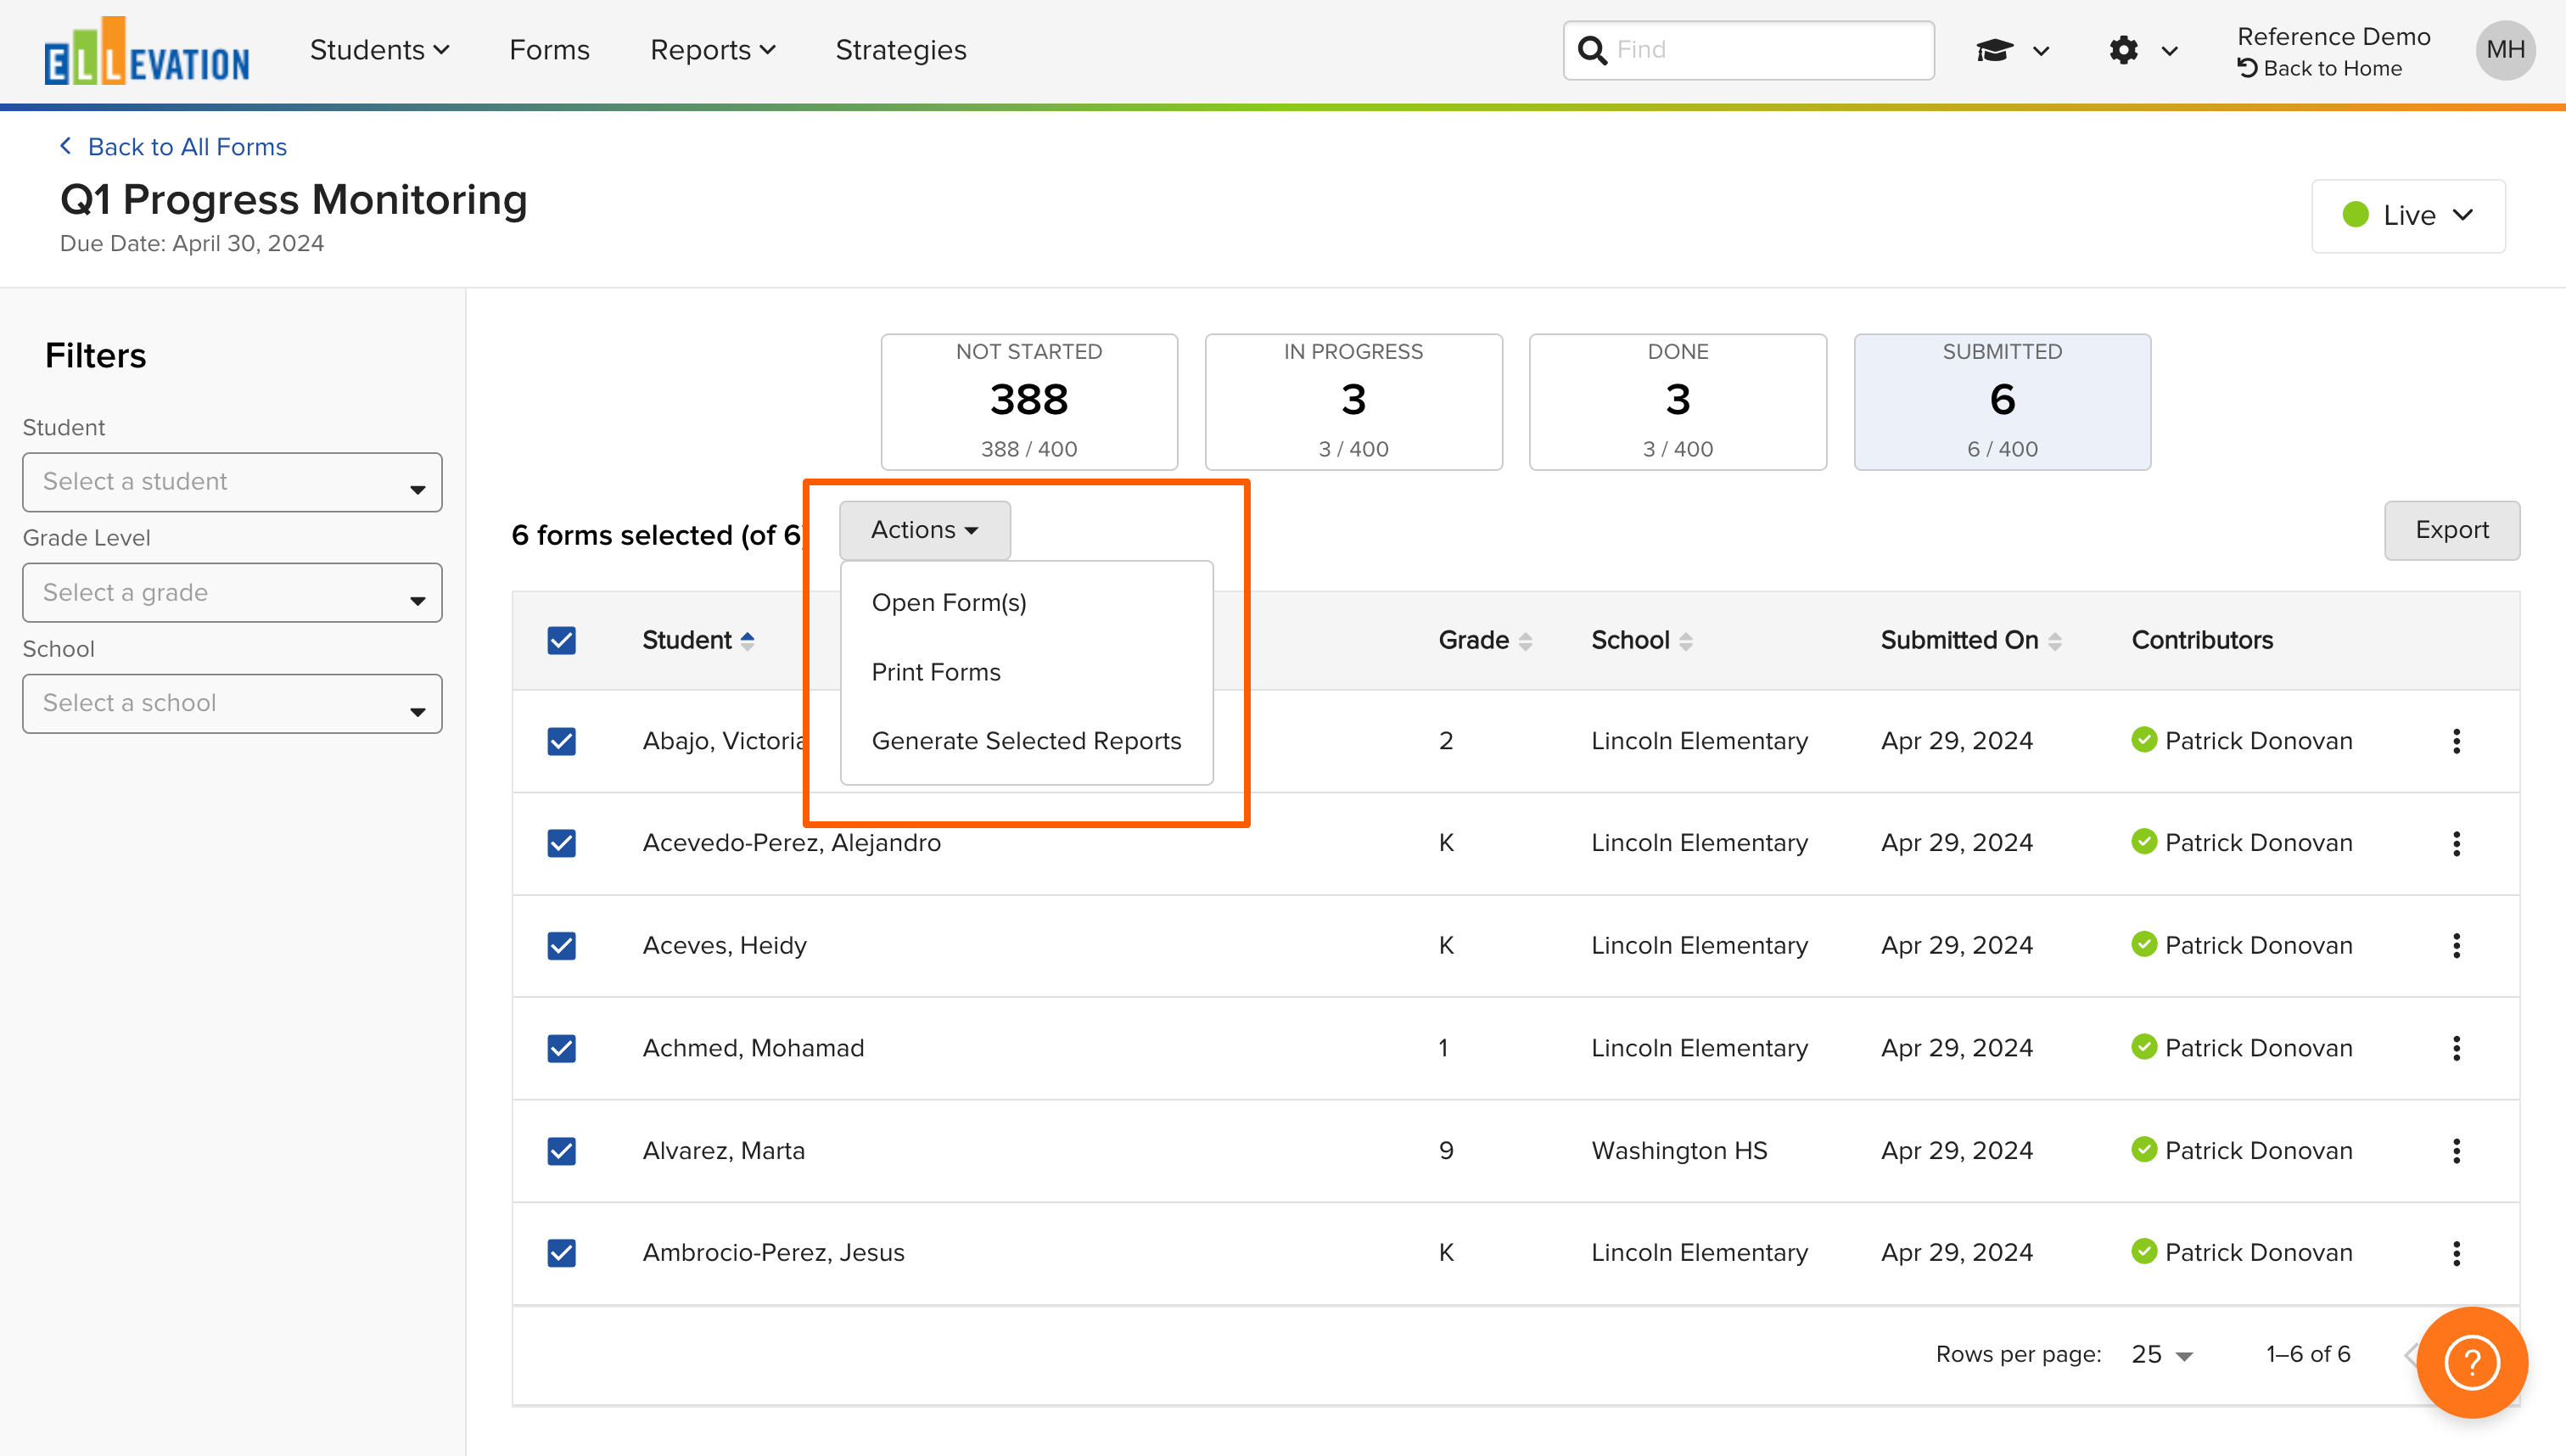The width and height of the screenshot is (2566, 1456).
Task: Click Back to Home link
Action: [x=2332, y=68]
